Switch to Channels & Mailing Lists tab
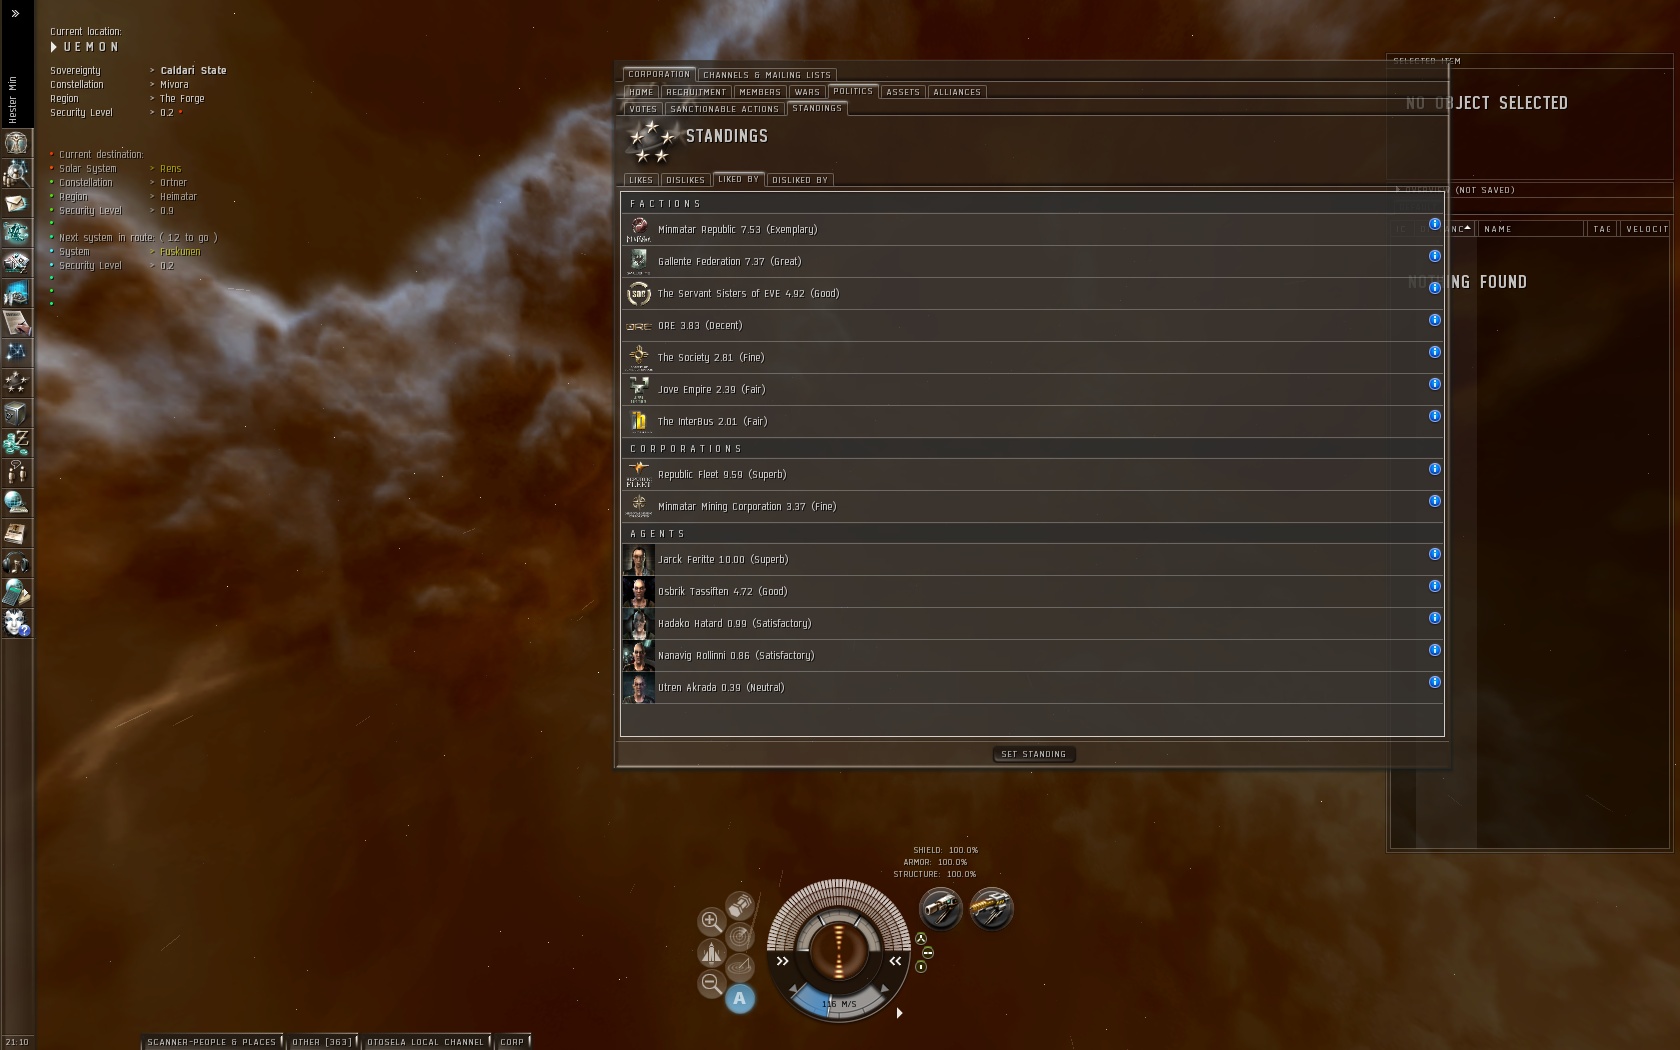This screenshot has width=1680, height=1050. [x=767, y=75]
